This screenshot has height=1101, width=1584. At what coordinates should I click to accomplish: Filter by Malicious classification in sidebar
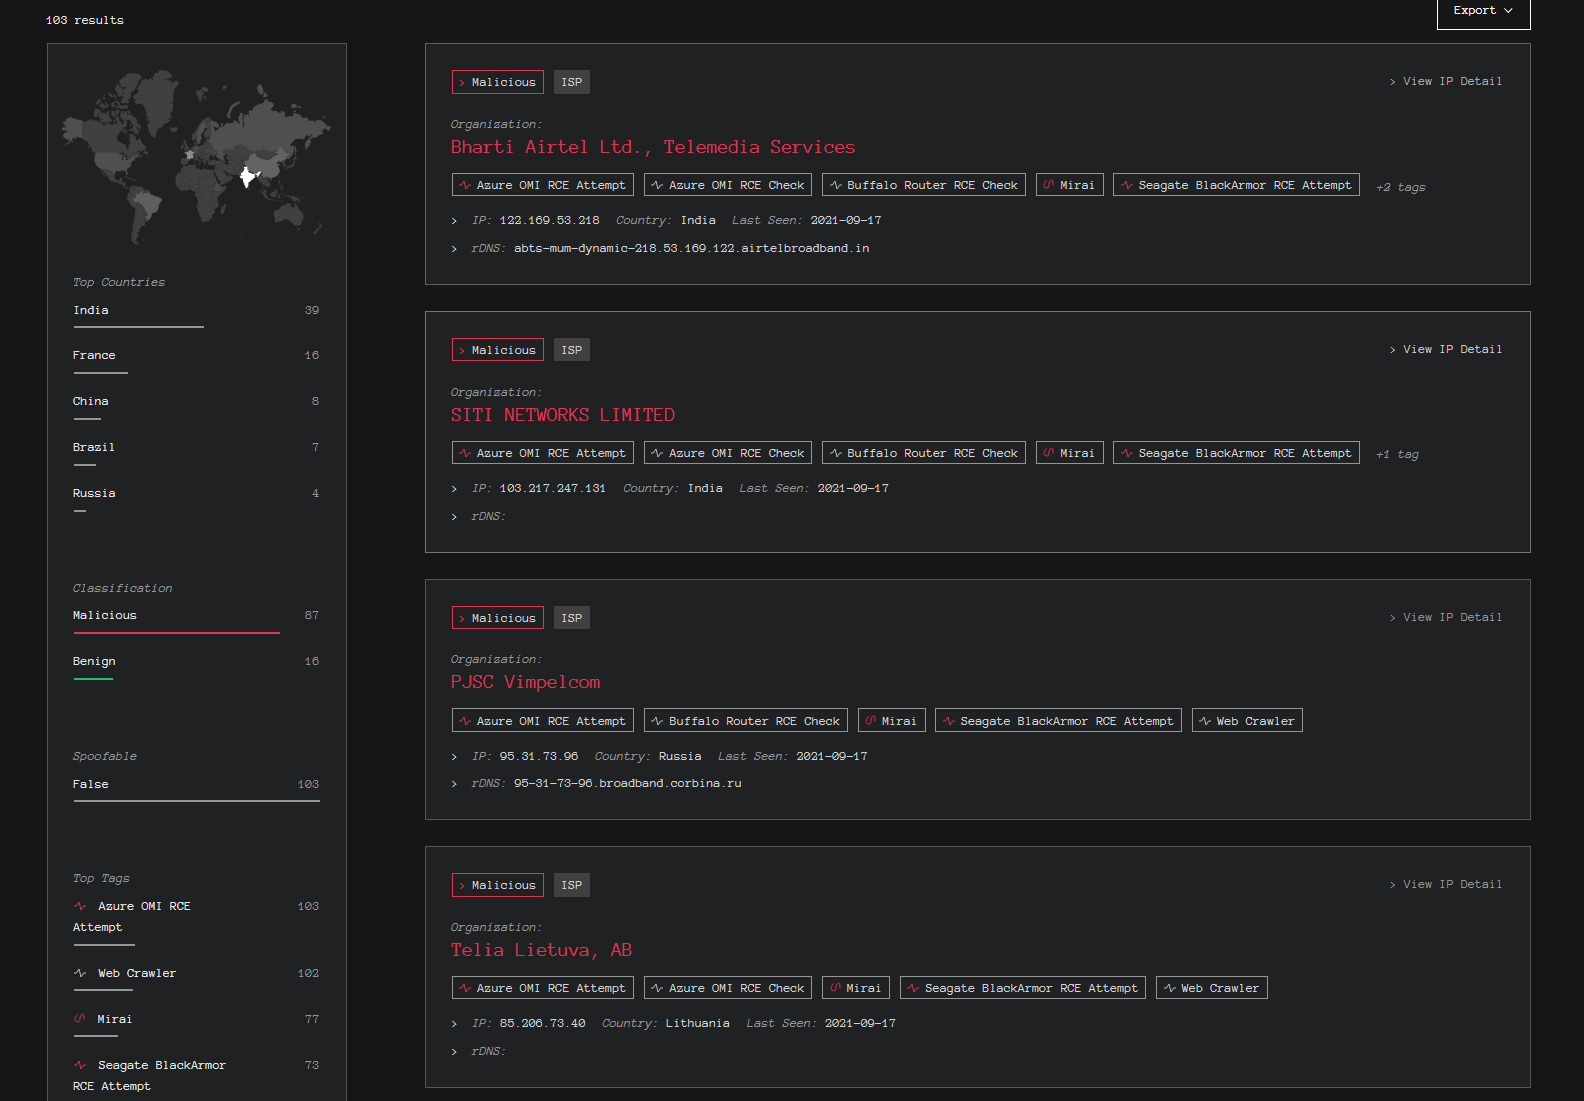pyautogui.click(x=196, y=621)
